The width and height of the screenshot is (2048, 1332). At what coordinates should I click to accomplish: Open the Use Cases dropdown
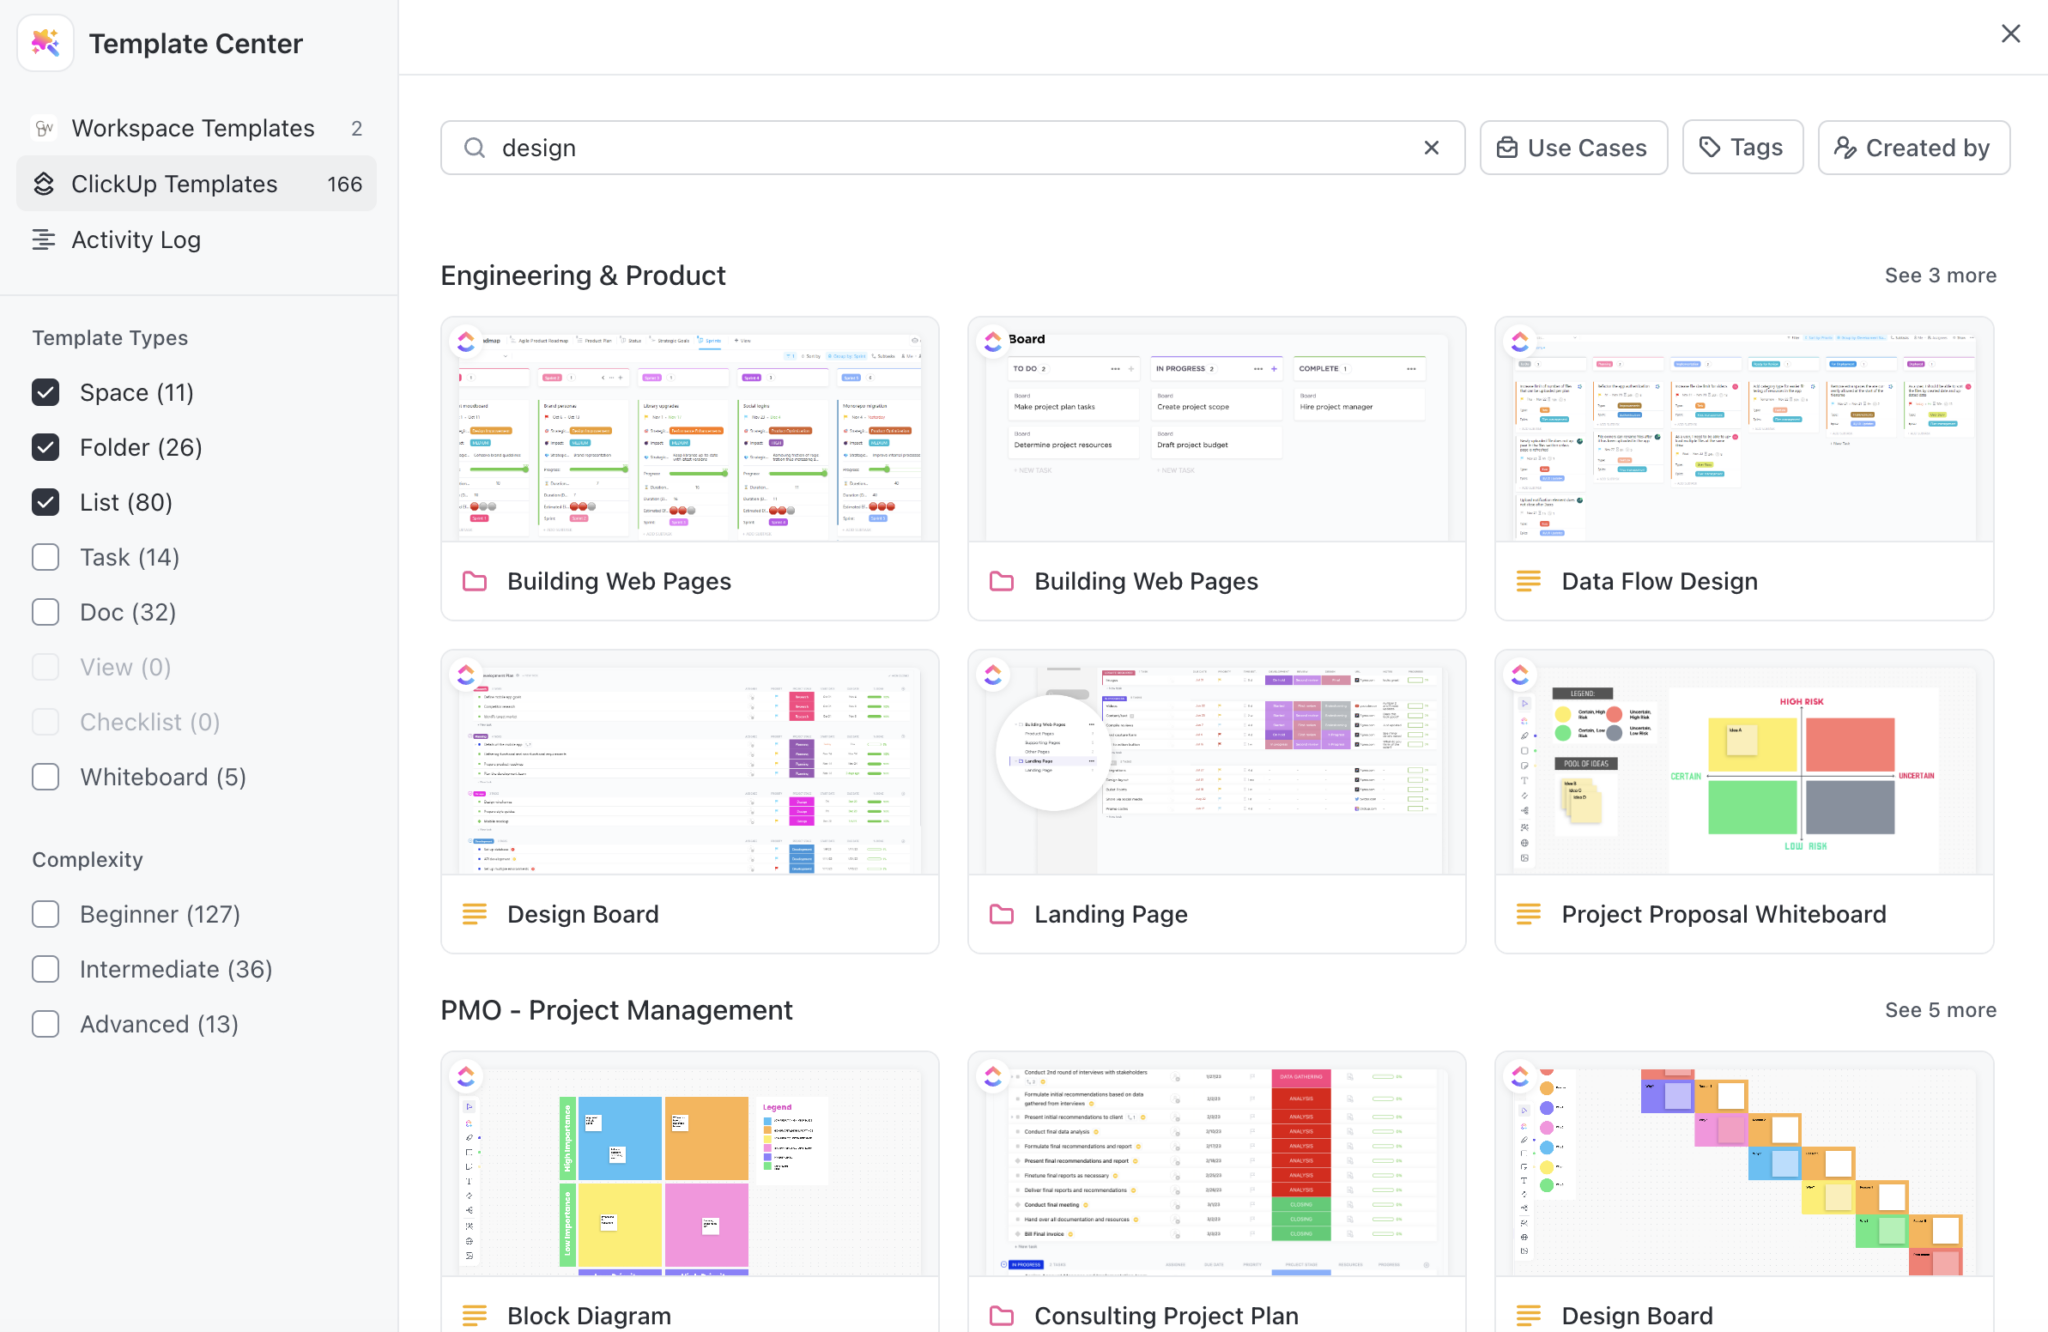pyautogui.click(x=1573, y=147)
